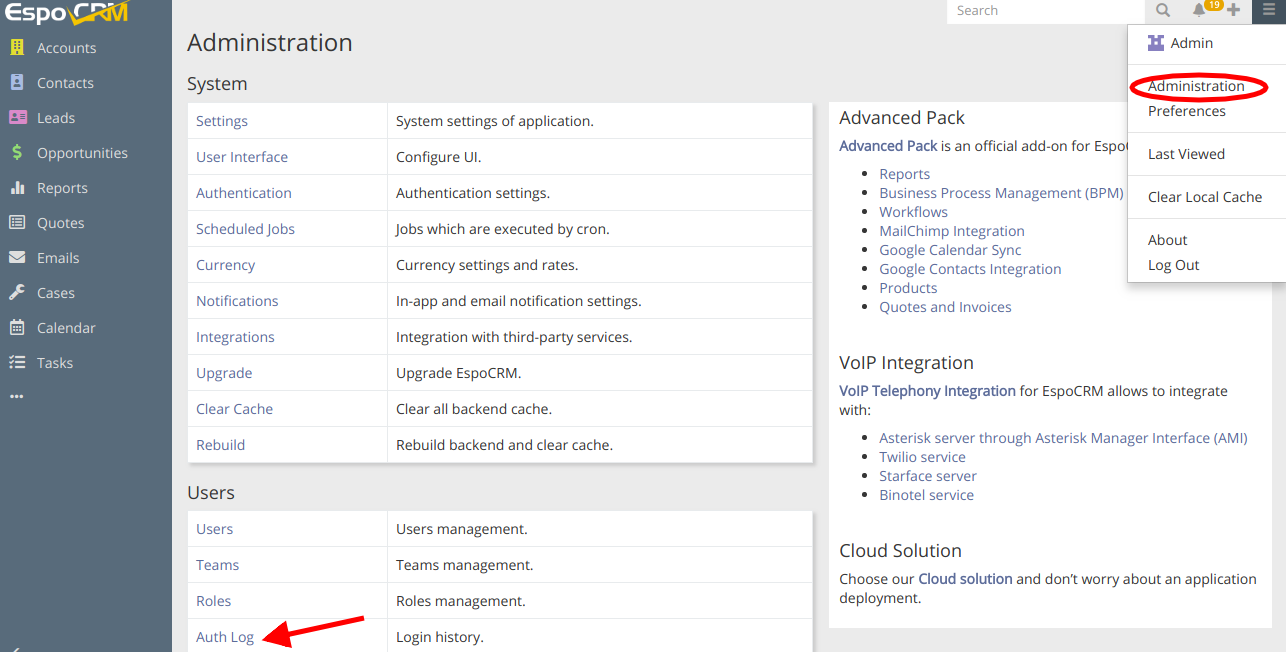This screenshot has height=652, width=1286.
Task: Click the Upgrade link
Action: (x=224, y=373)
